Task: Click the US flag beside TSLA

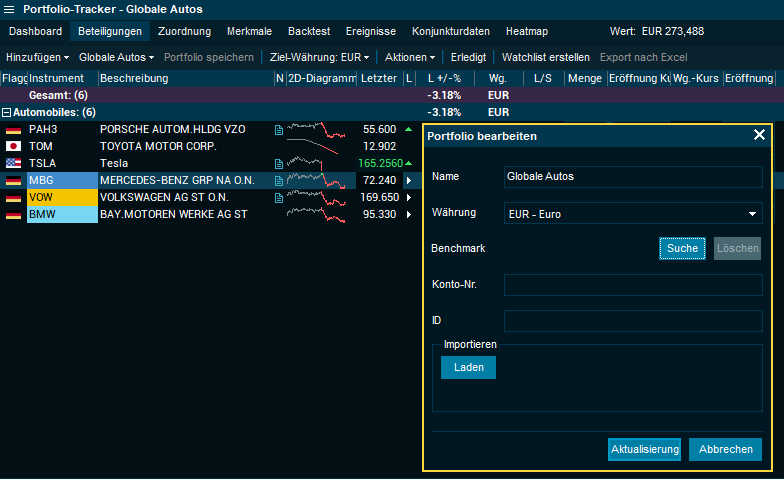Action: (x=14, y=164)
